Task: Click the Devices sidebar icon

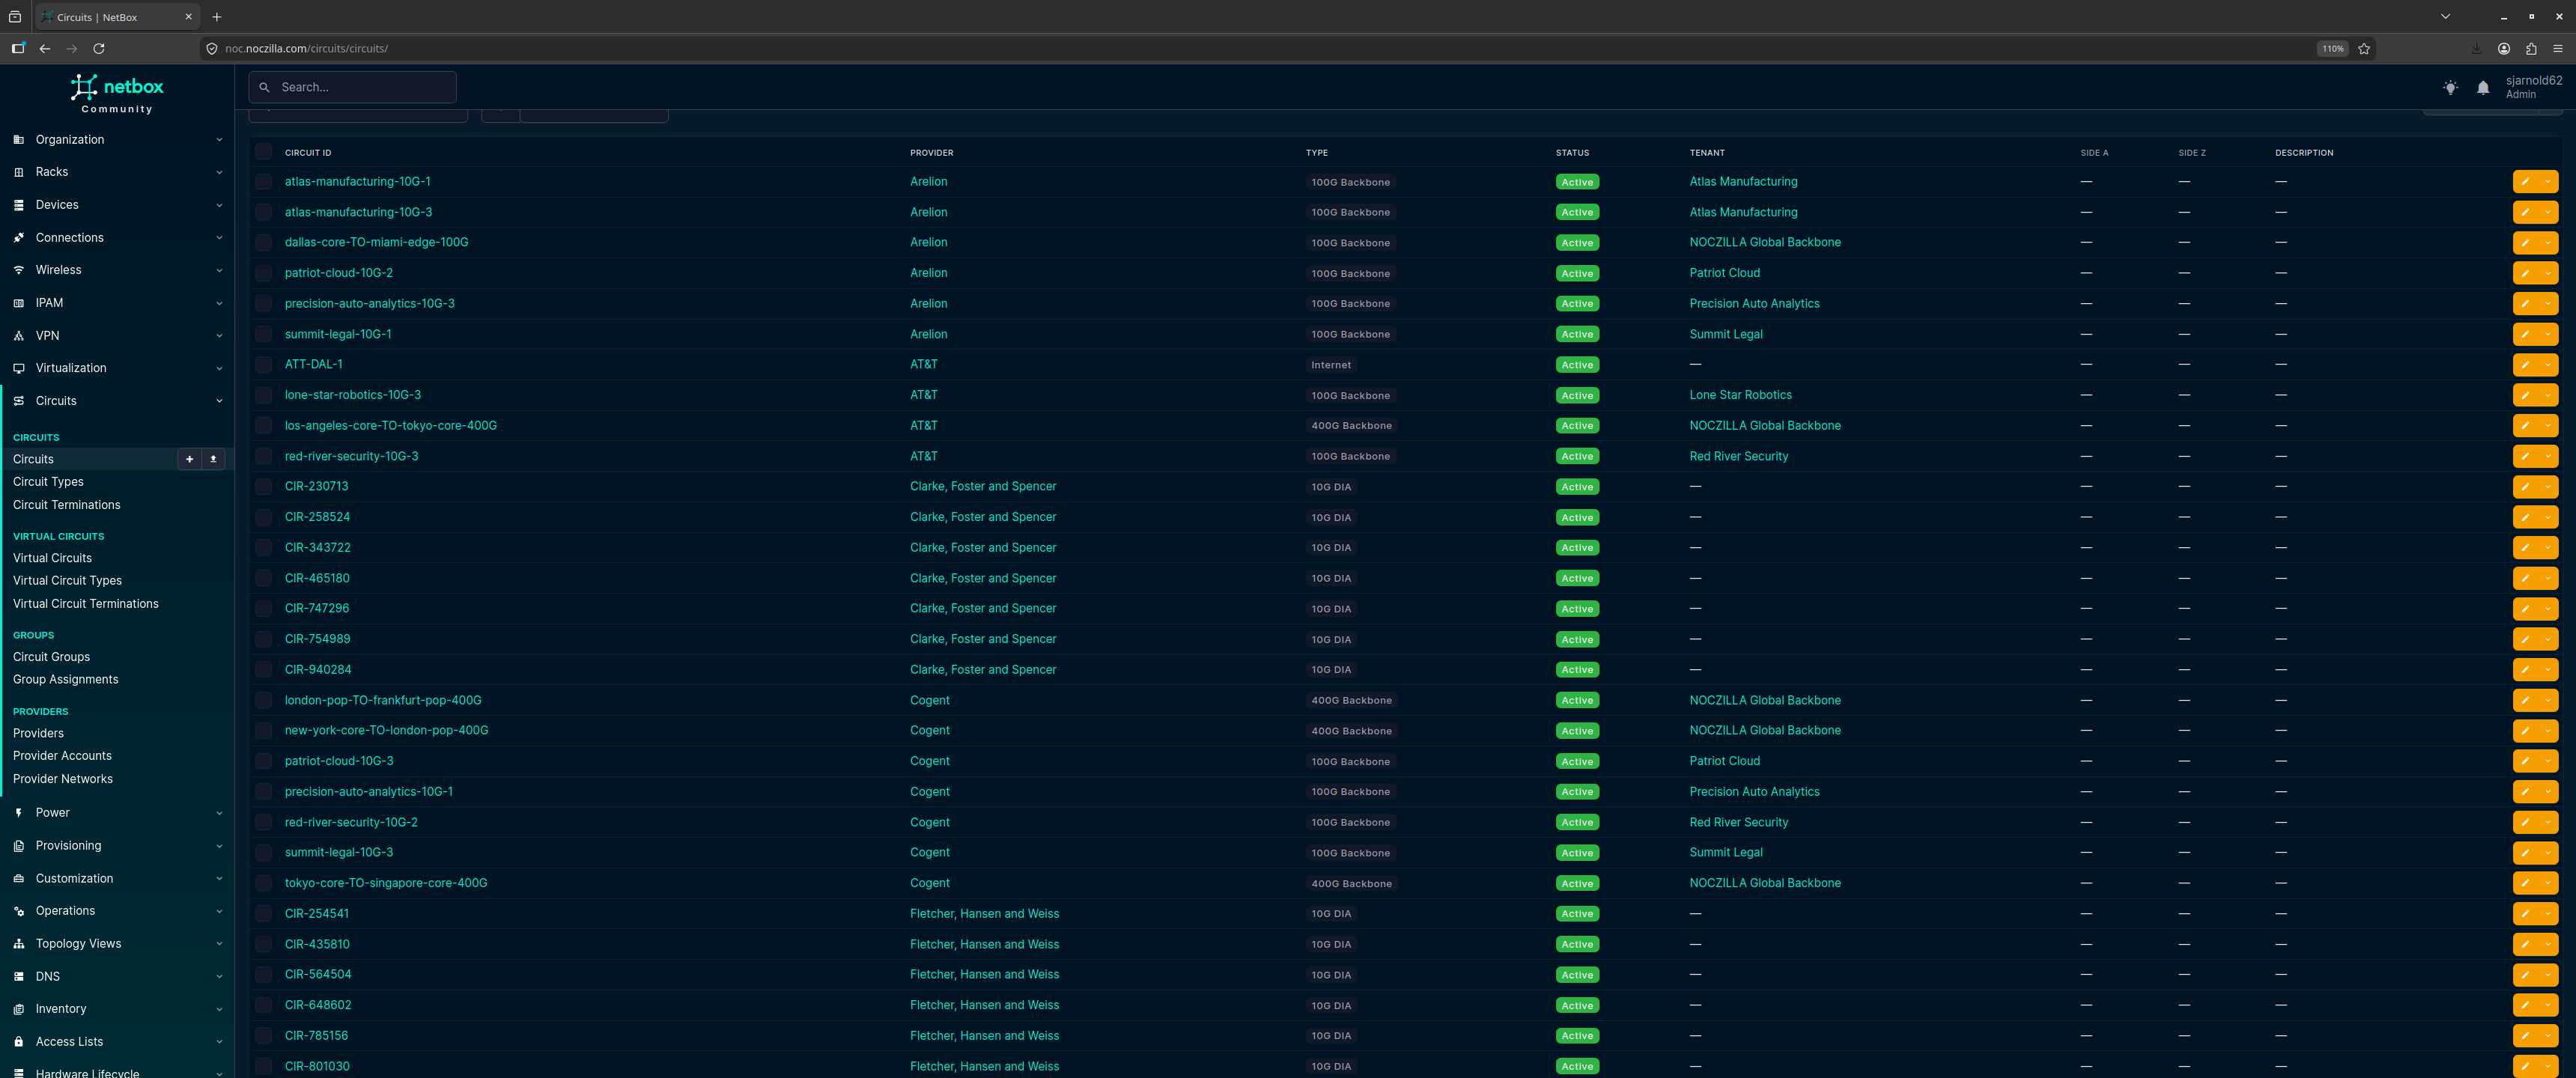Action: click(x=18, y=205)
